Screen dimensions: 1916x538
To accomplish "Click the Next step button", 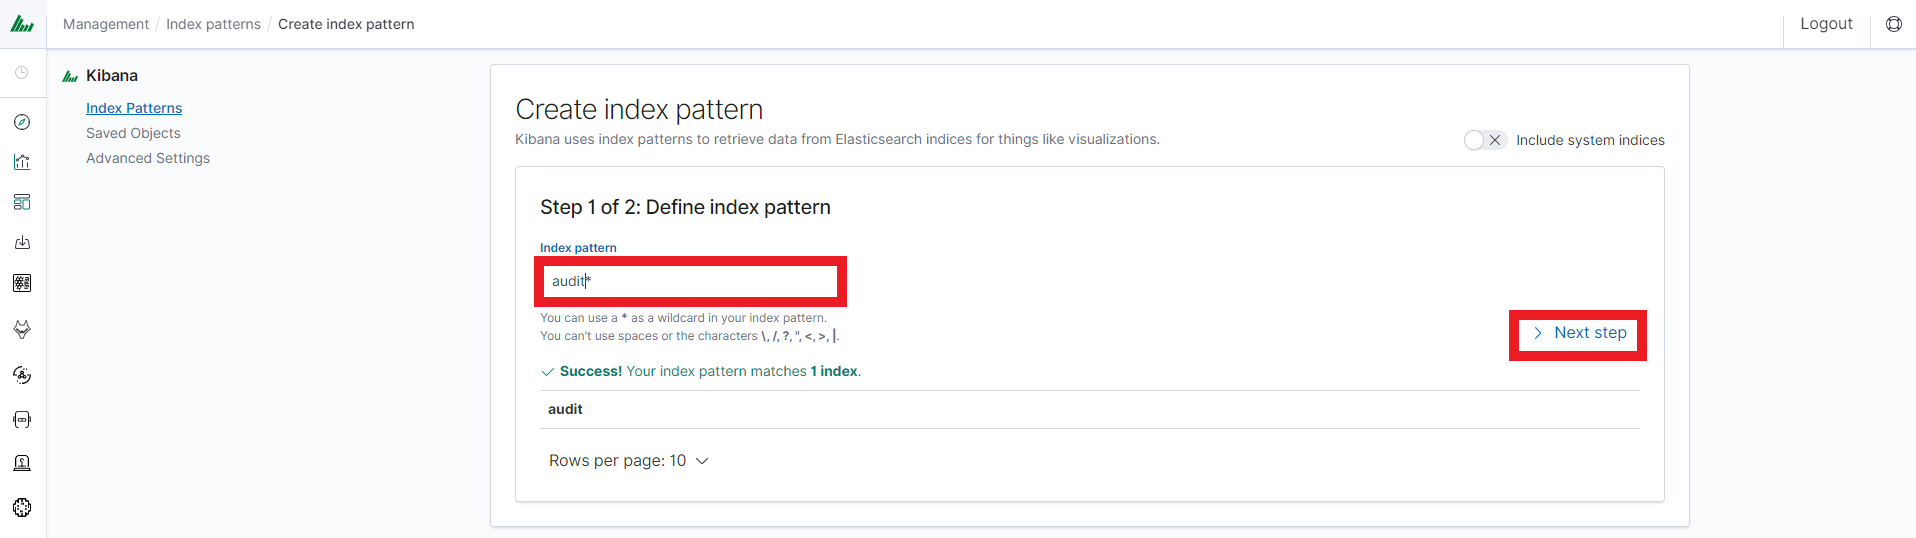I will [x=1578, y=333].
